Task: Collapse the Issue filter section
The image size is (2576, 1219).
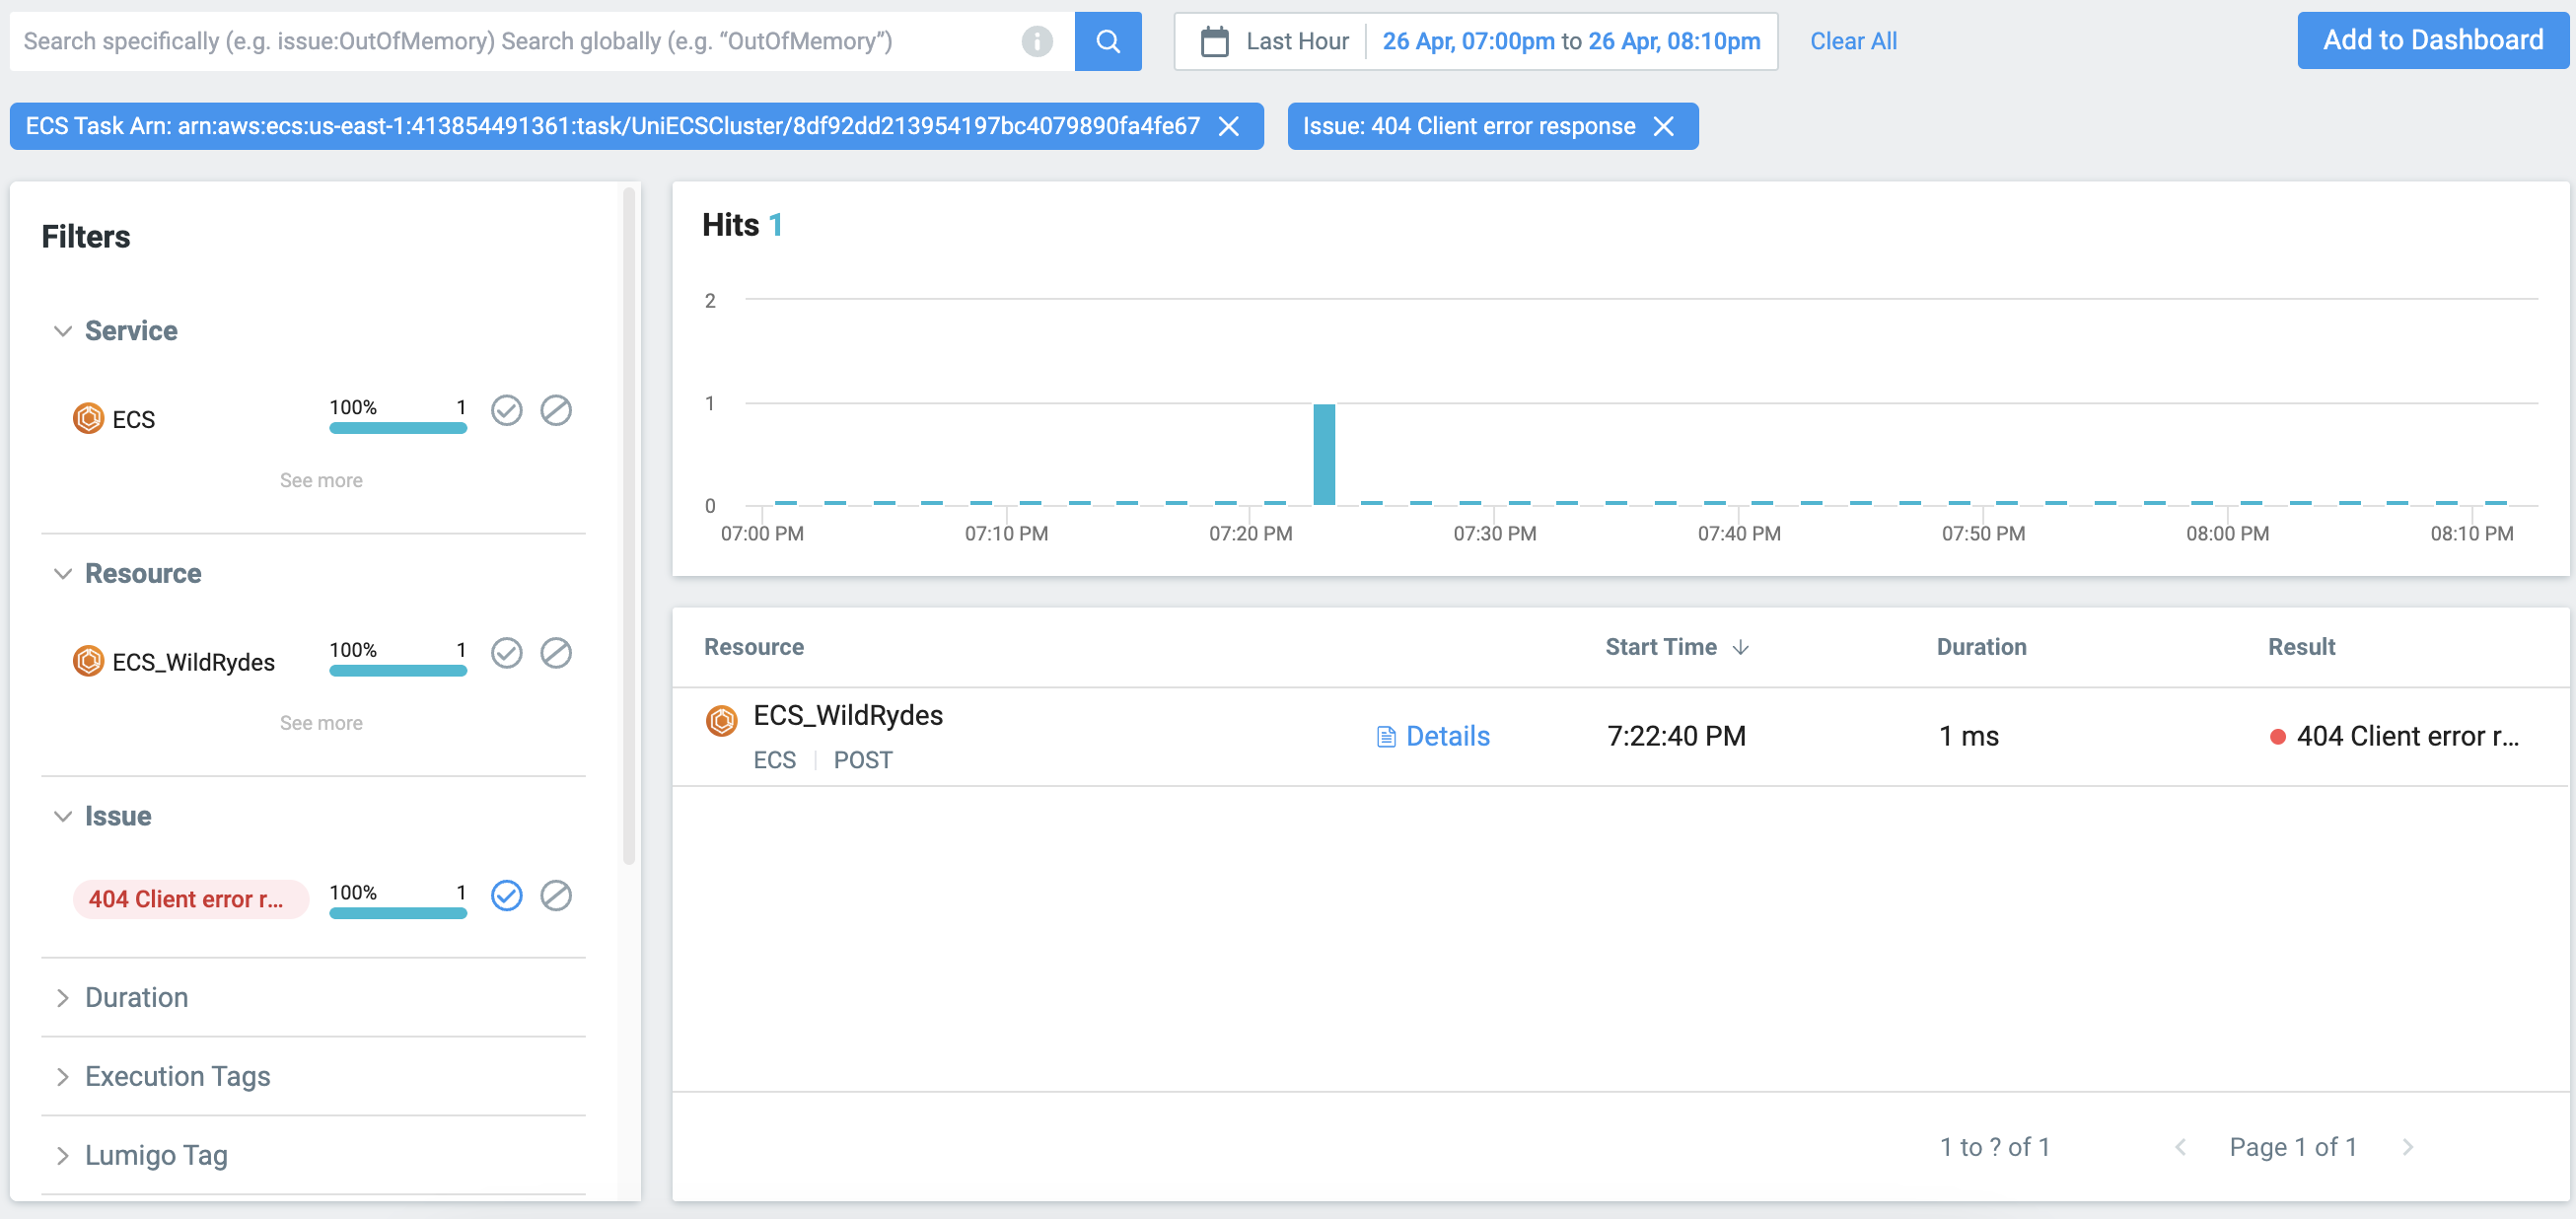Action: [x=63, y=816]
